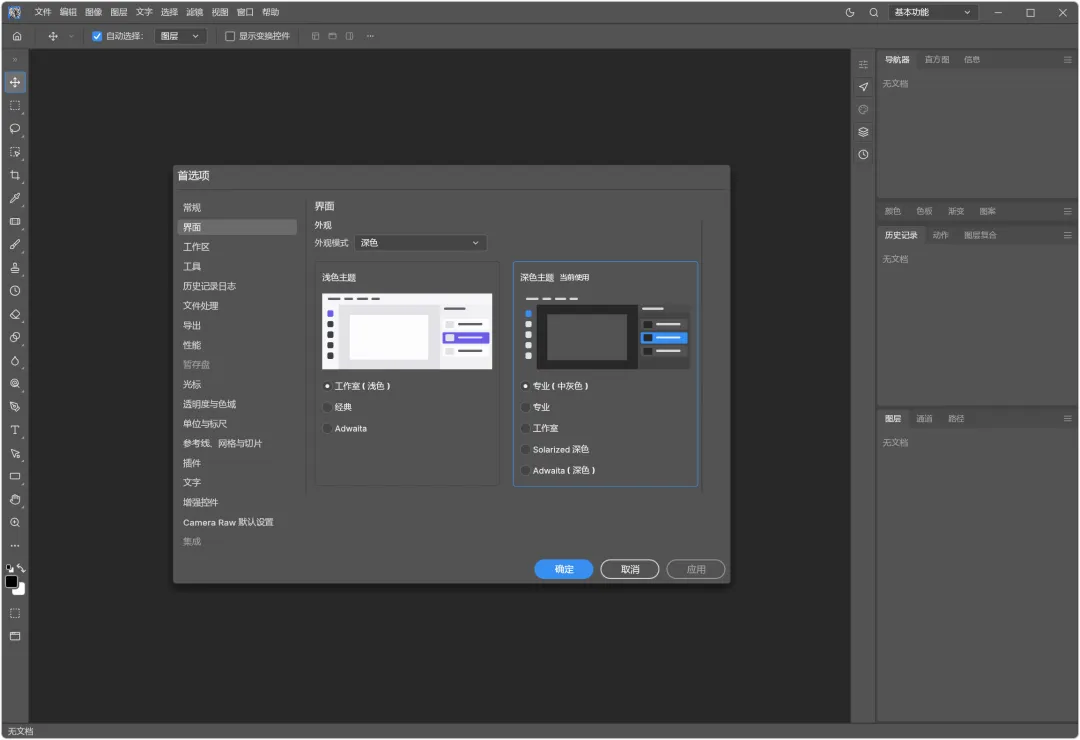The height and width of the screenshot is (740, 1080).
Task: Select the eraser tool
Action: click(x=15, y=314)
